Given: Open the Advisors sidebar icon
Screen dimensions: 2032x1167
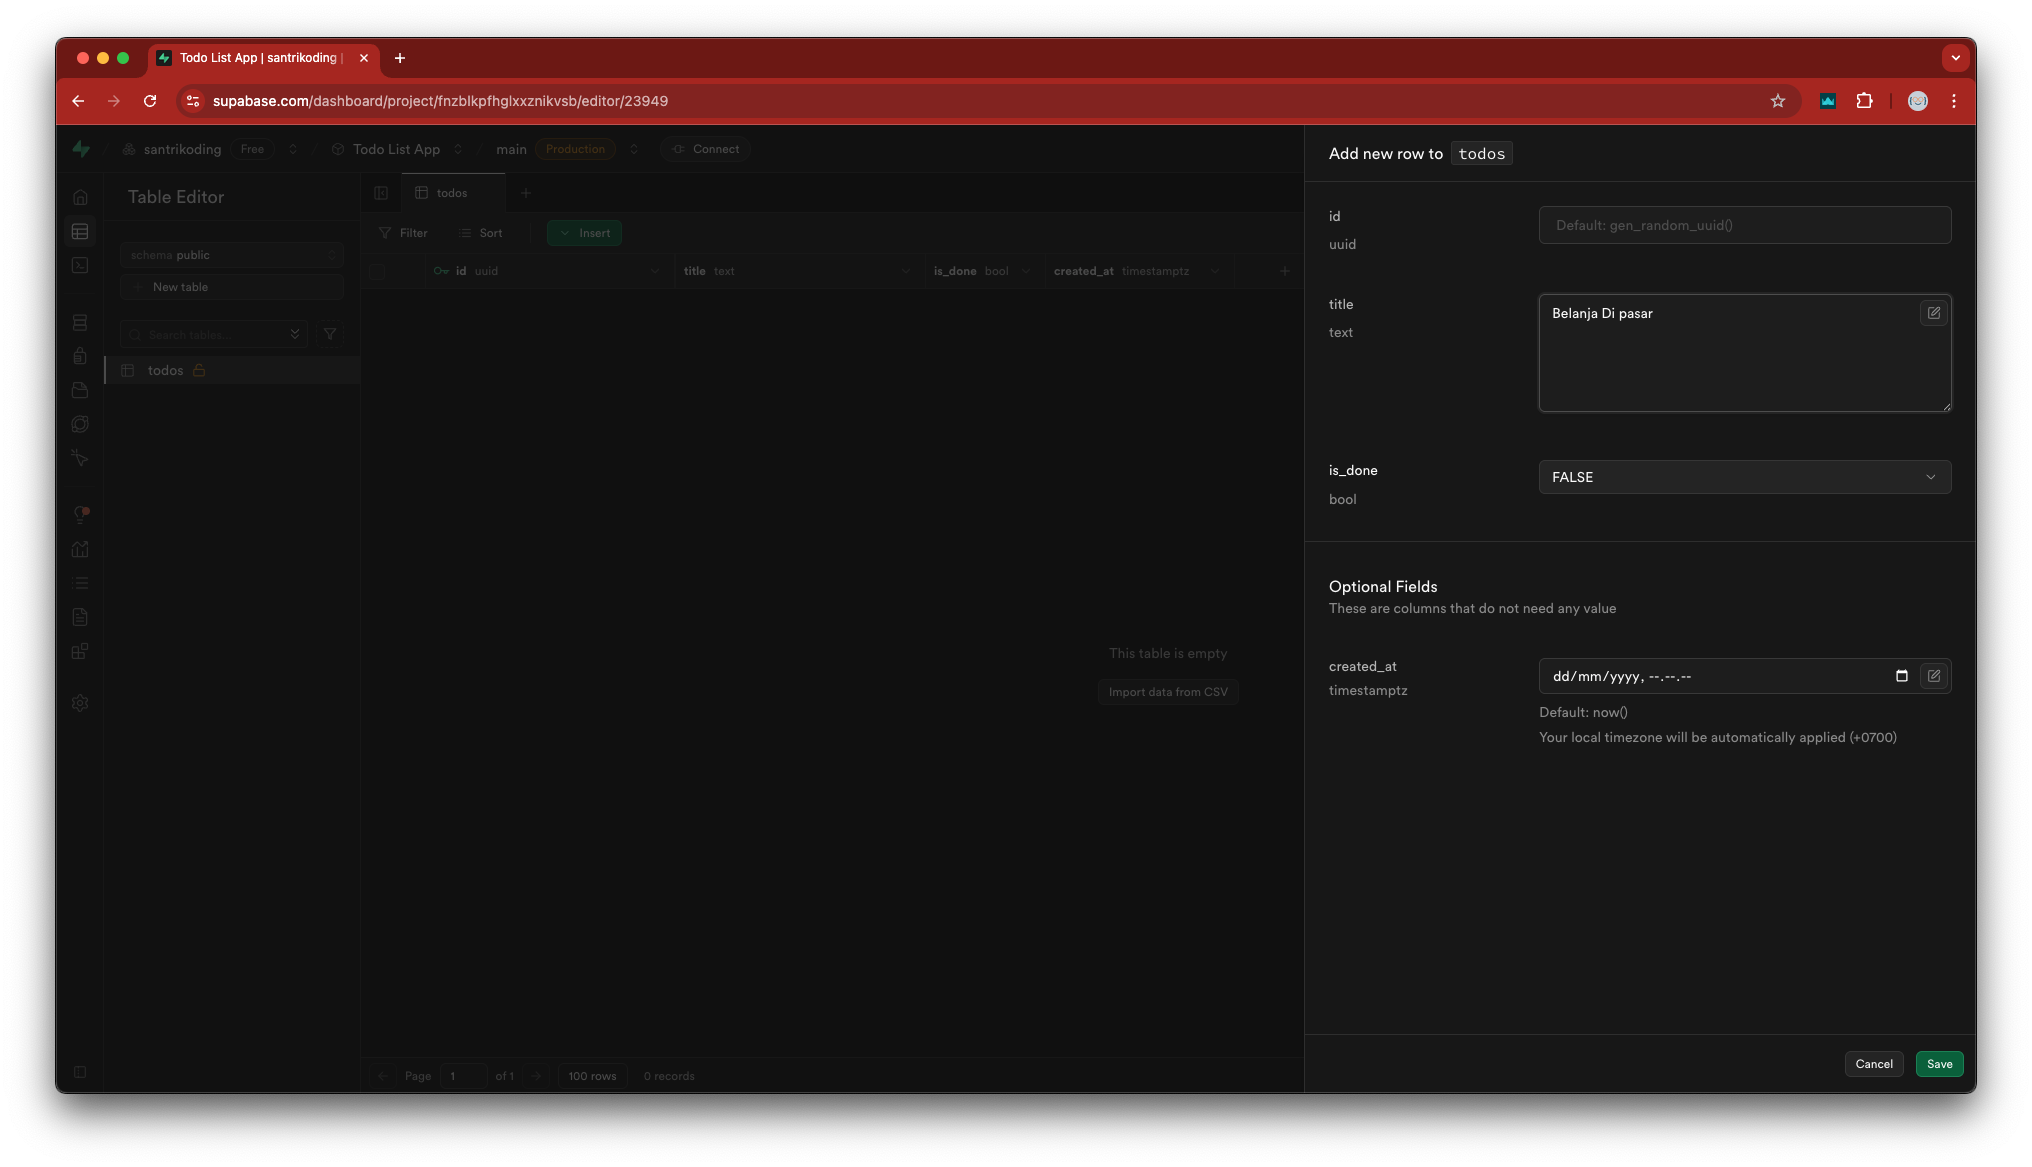Looking at the screenshot, I should (80, 515).
